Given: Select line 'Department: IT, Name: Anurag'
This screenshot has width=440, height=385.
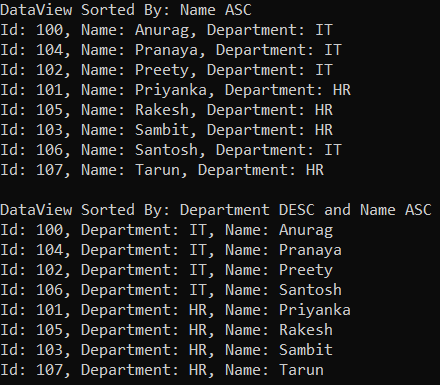Looking at the screenshot, I should point(166,230).
